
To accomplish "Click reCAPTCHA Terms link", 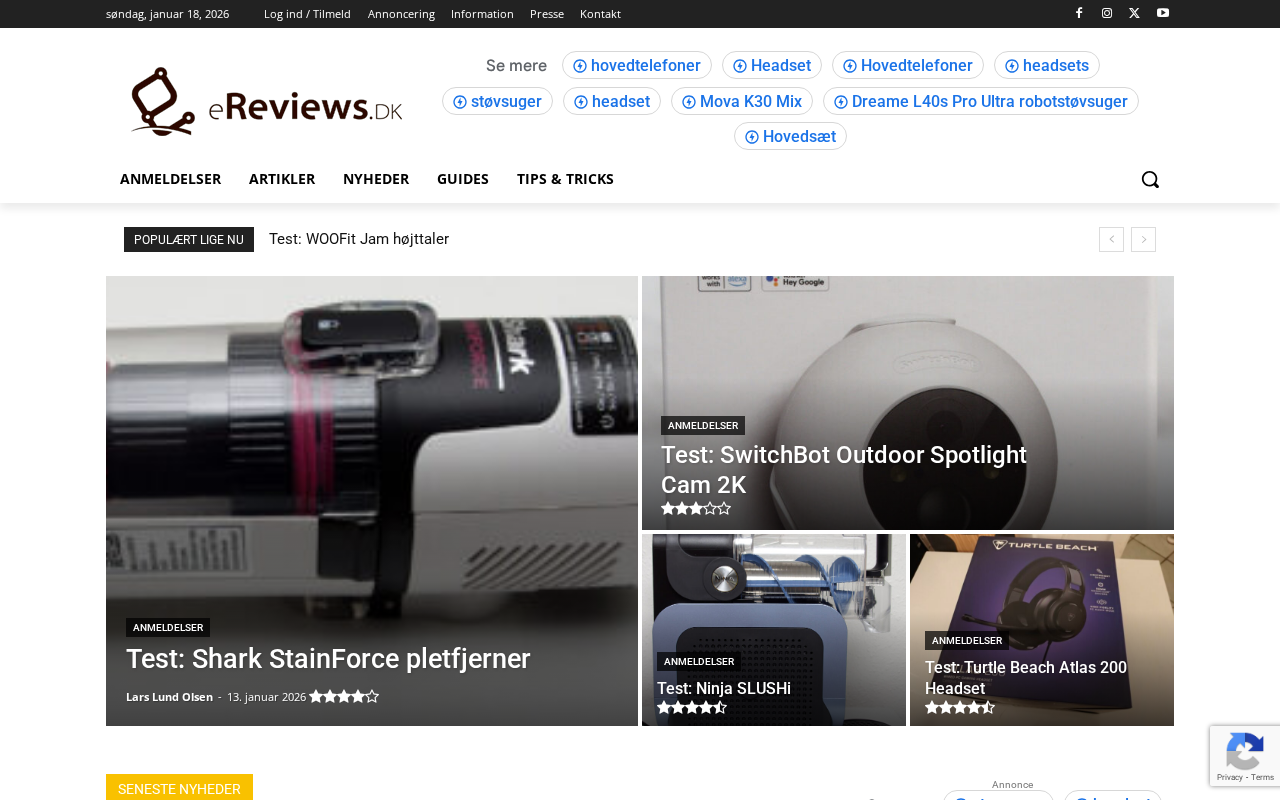I will (x=1263, y=777).
